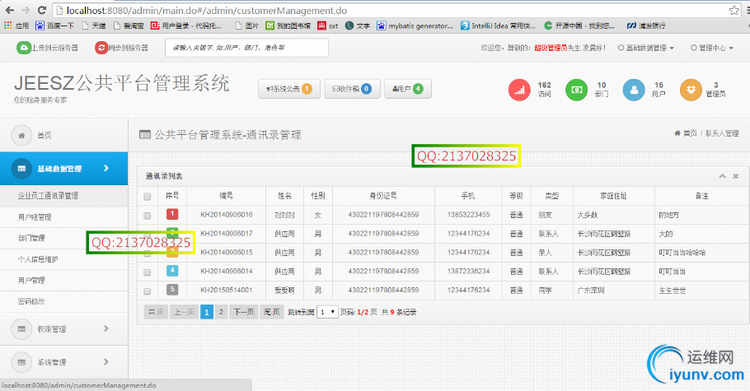
Task: Select 密码修改 in sidebar
Action: click(x=32, y=301)
